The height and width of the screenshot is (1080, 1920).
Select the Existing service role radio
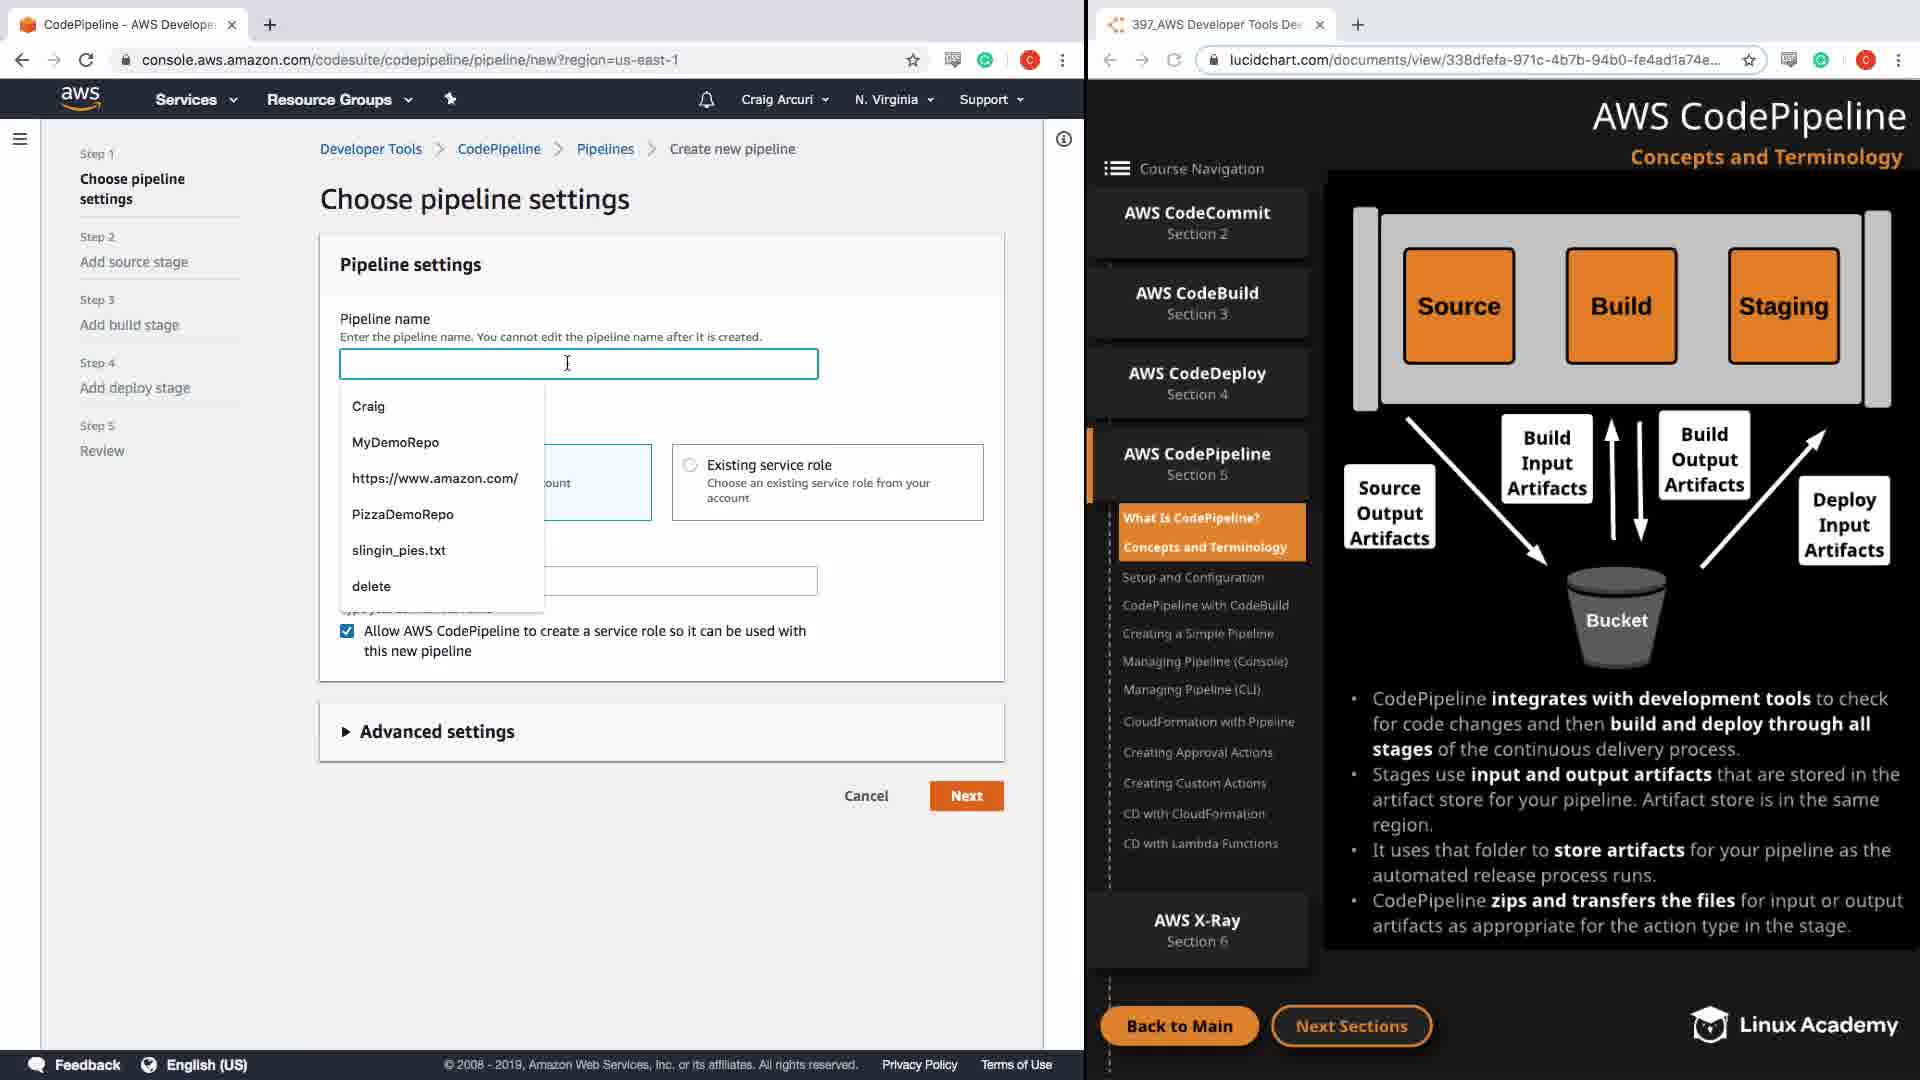point(690,465)
